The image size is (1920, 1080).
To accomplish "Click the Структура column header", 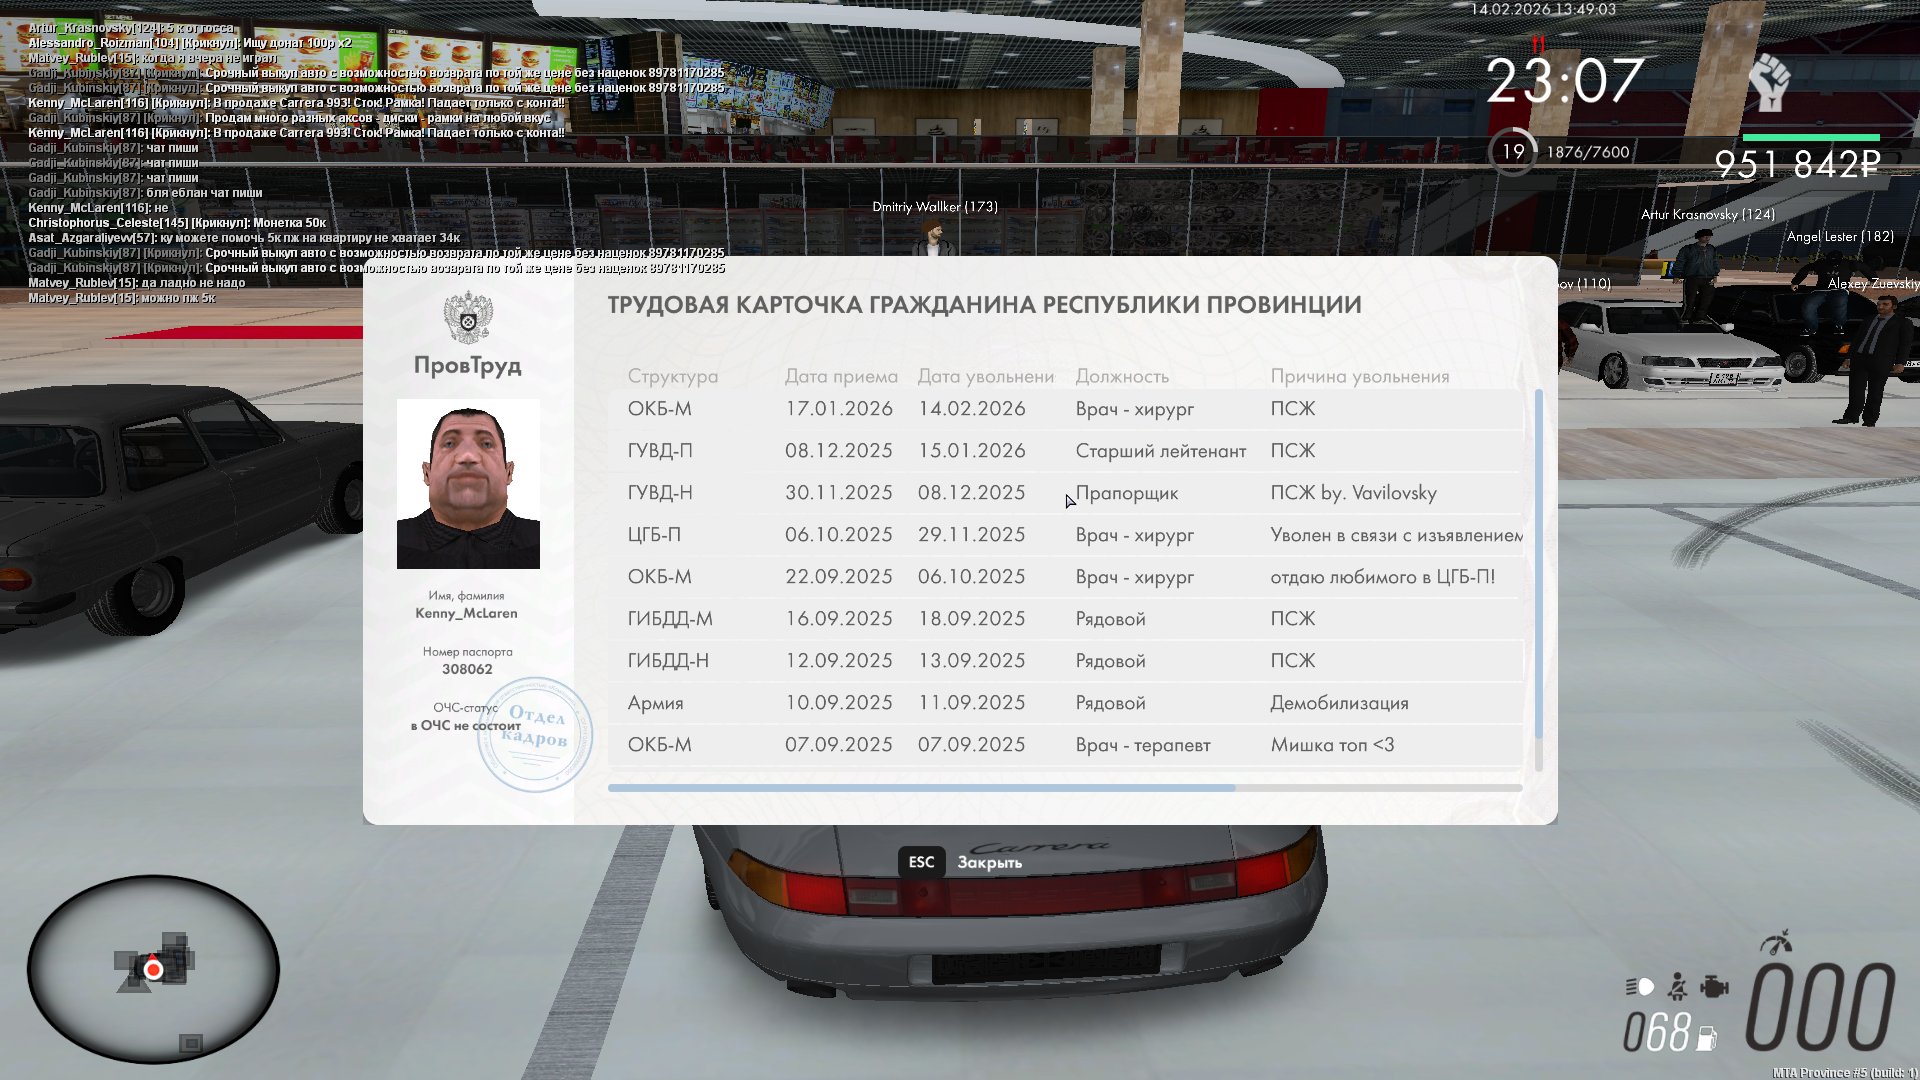I will (x=672, y=376).
